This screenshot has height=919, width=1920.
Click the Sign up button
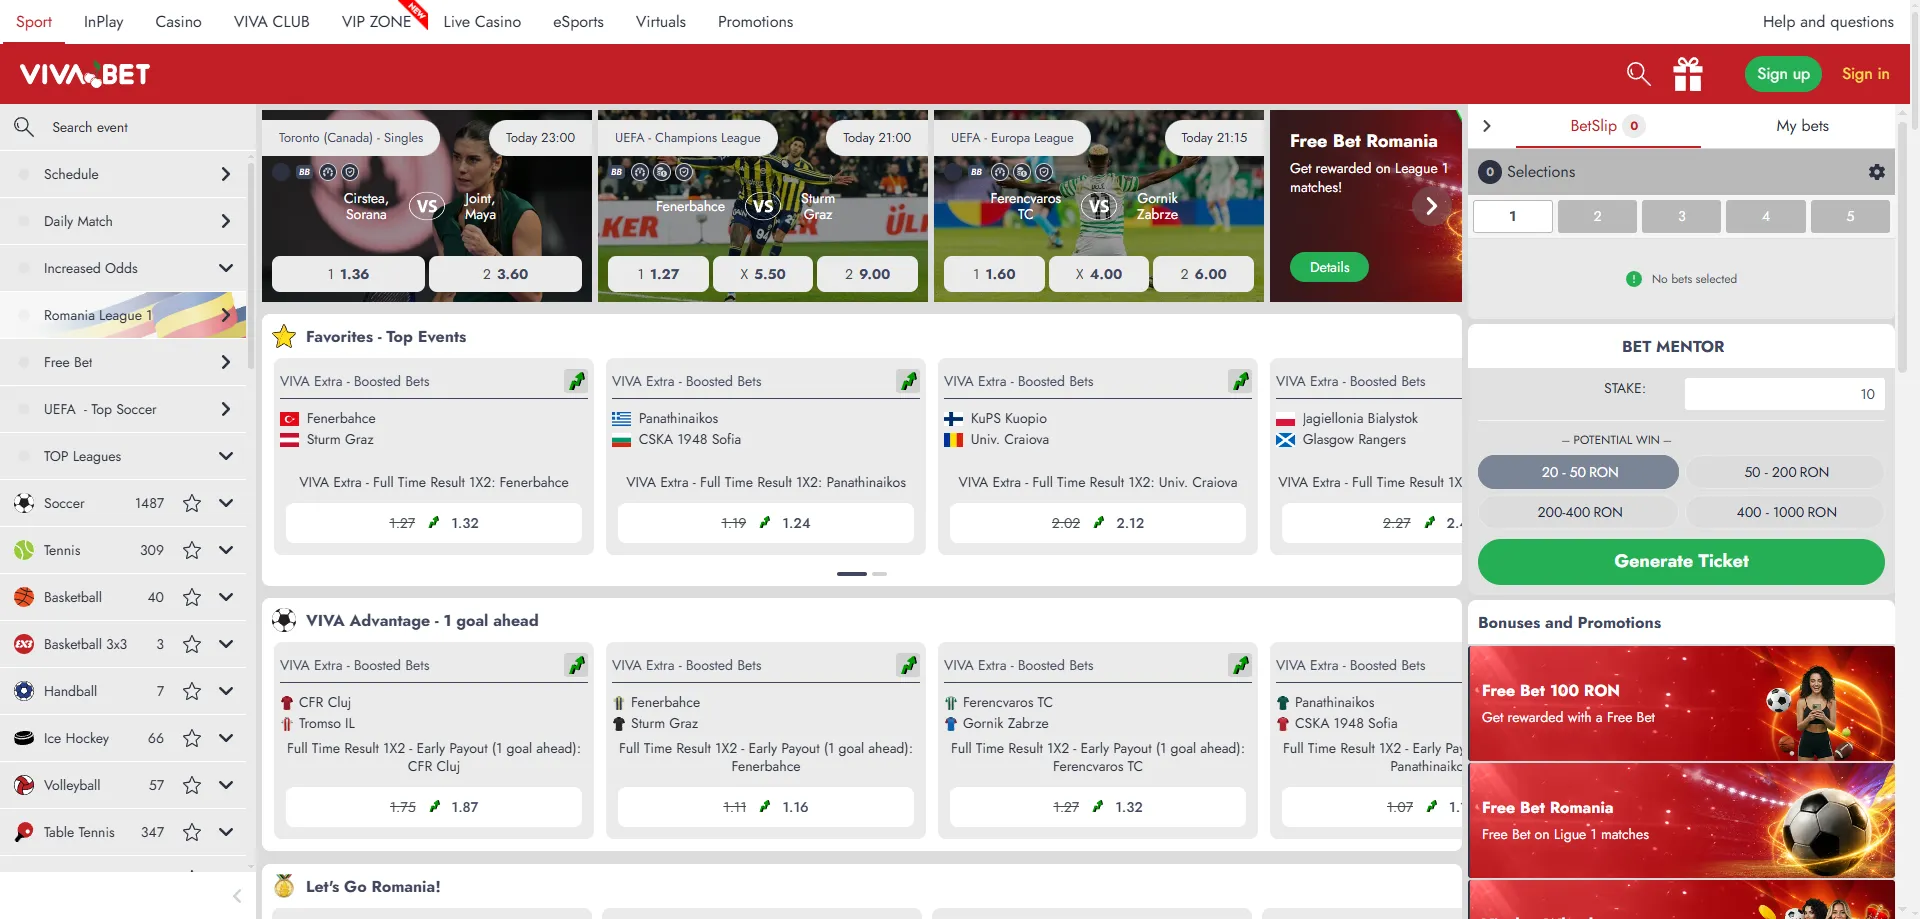coord(1783,74)
